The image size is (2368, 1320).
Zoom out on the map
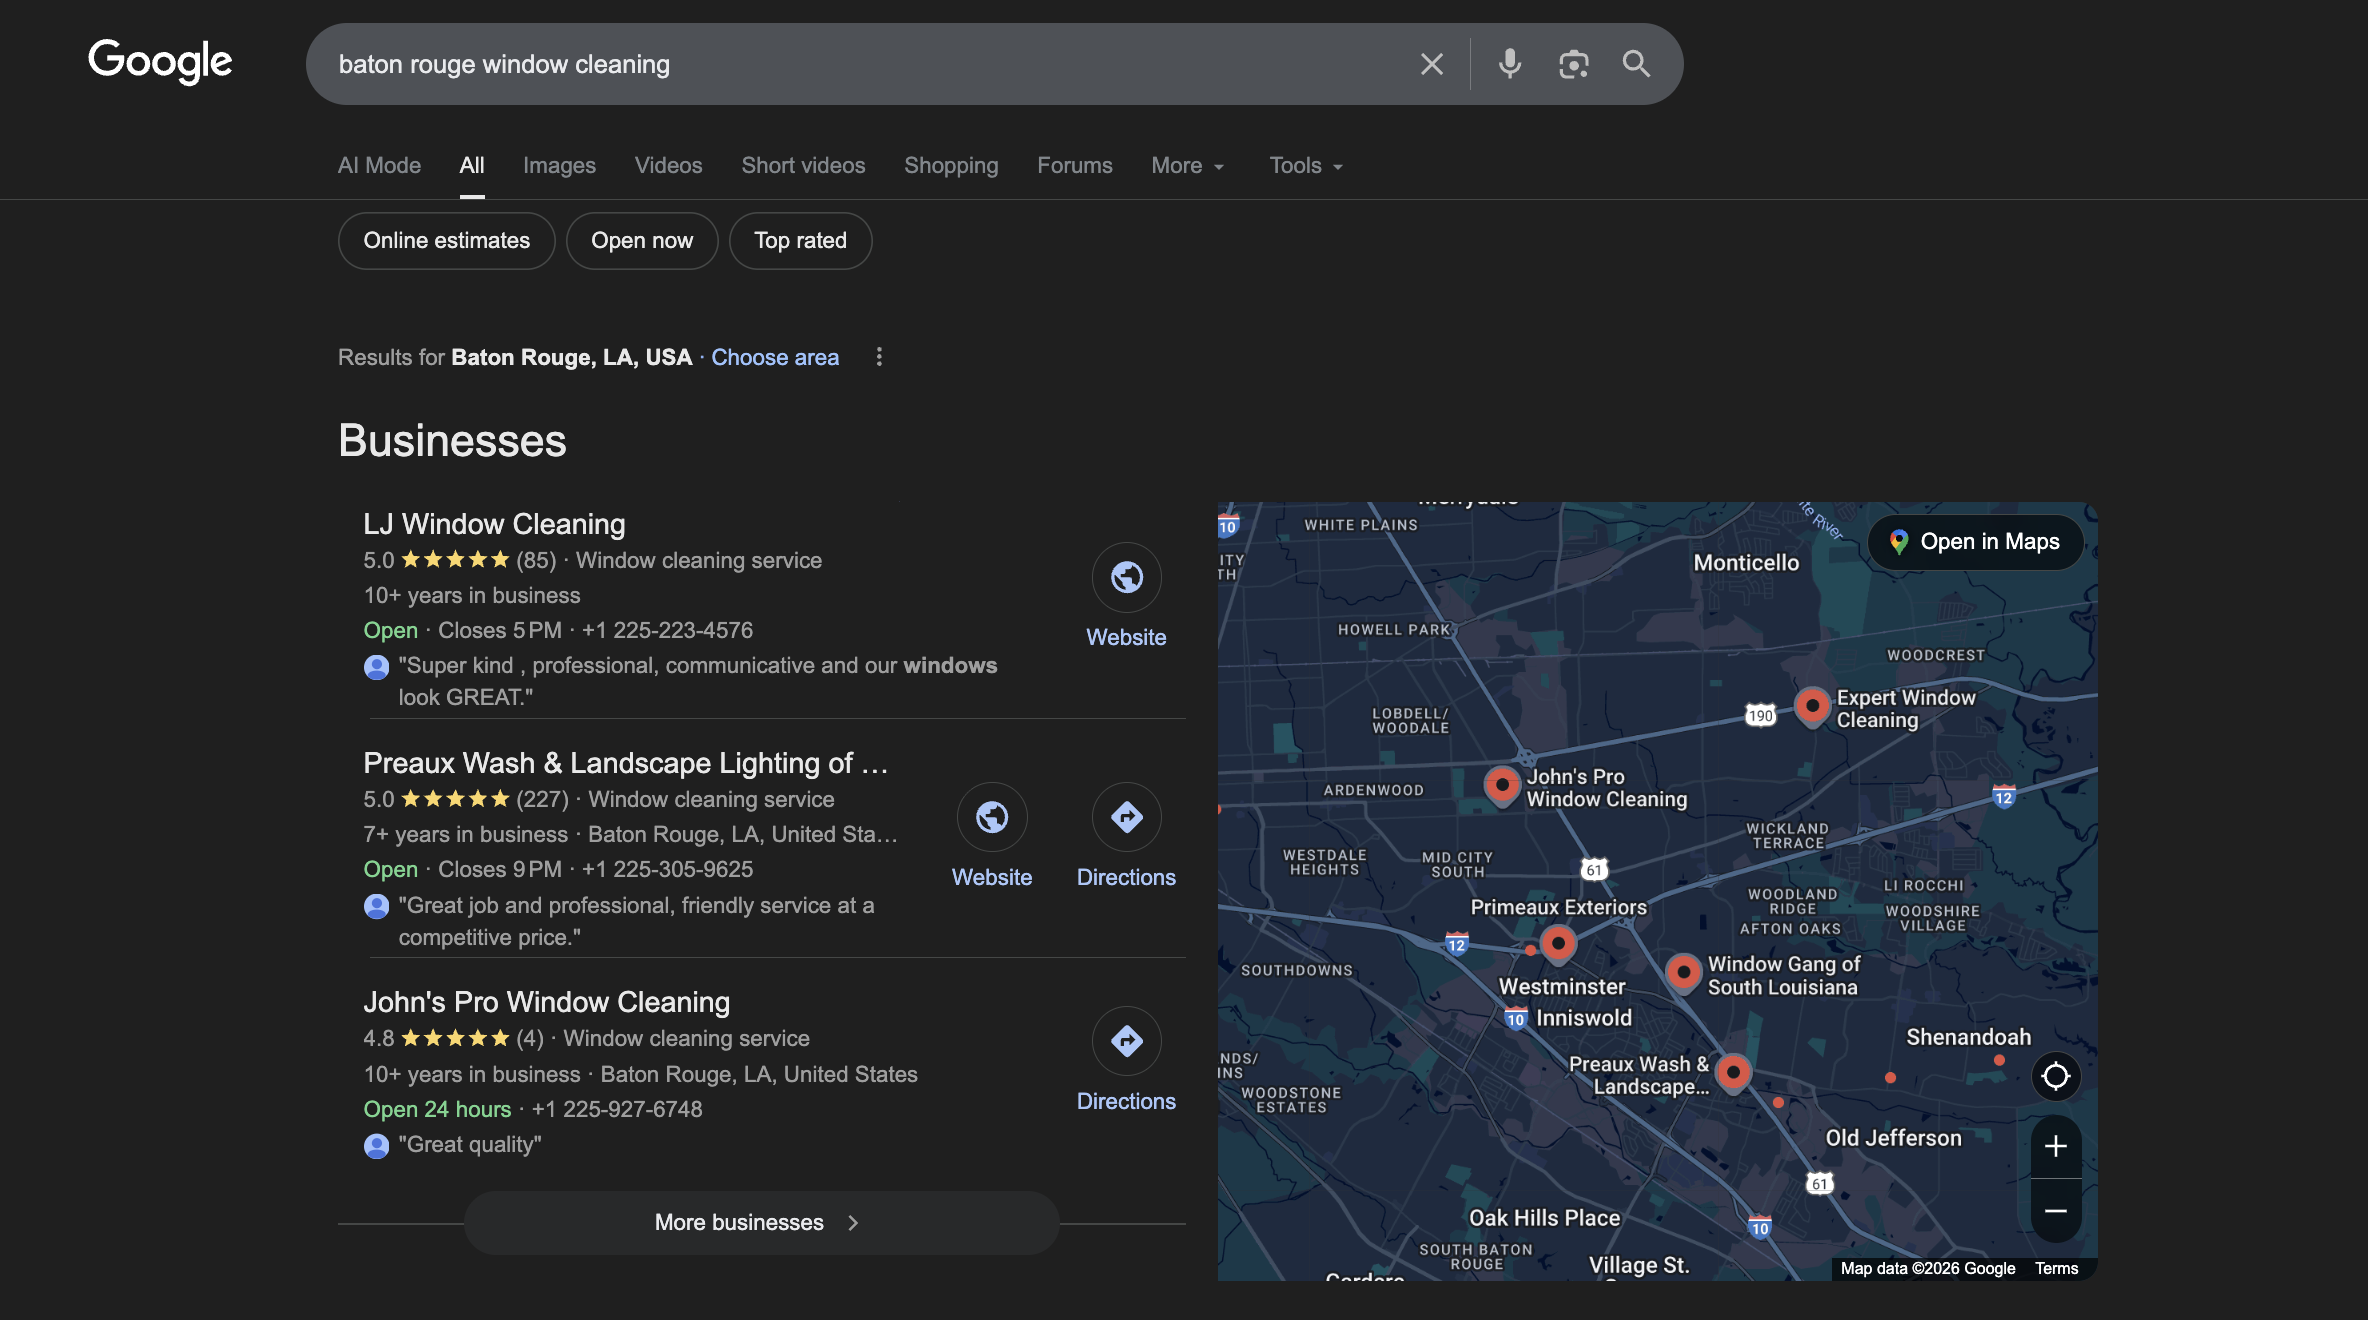[2055, 1211]
